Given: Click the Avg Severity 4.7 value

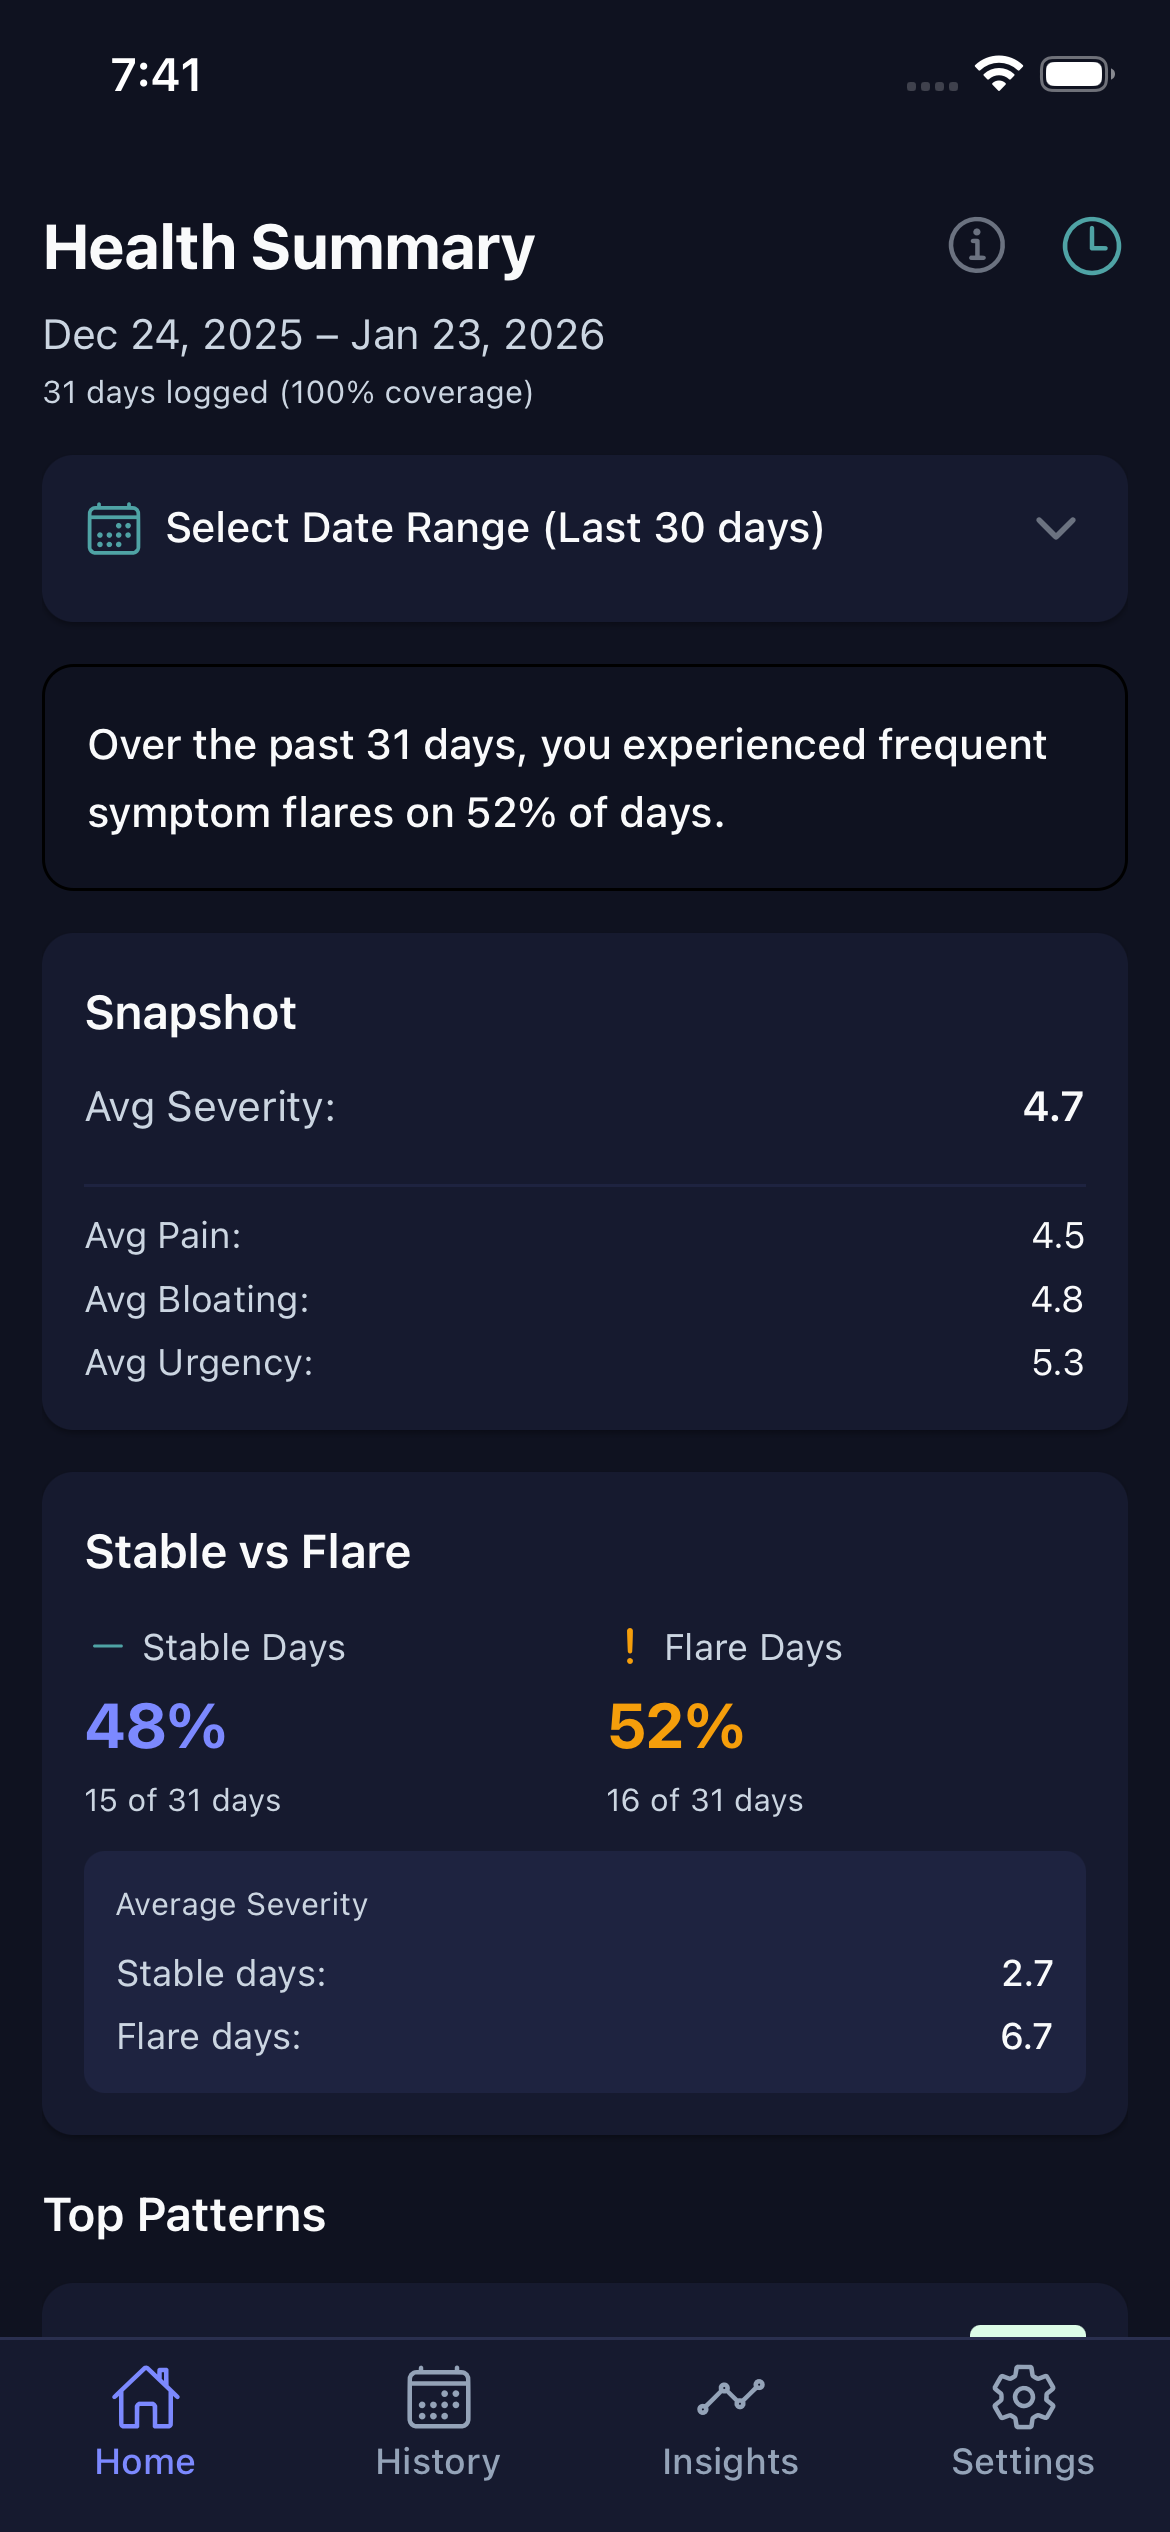Looking at the screenshot, I should [1053, 1107].
